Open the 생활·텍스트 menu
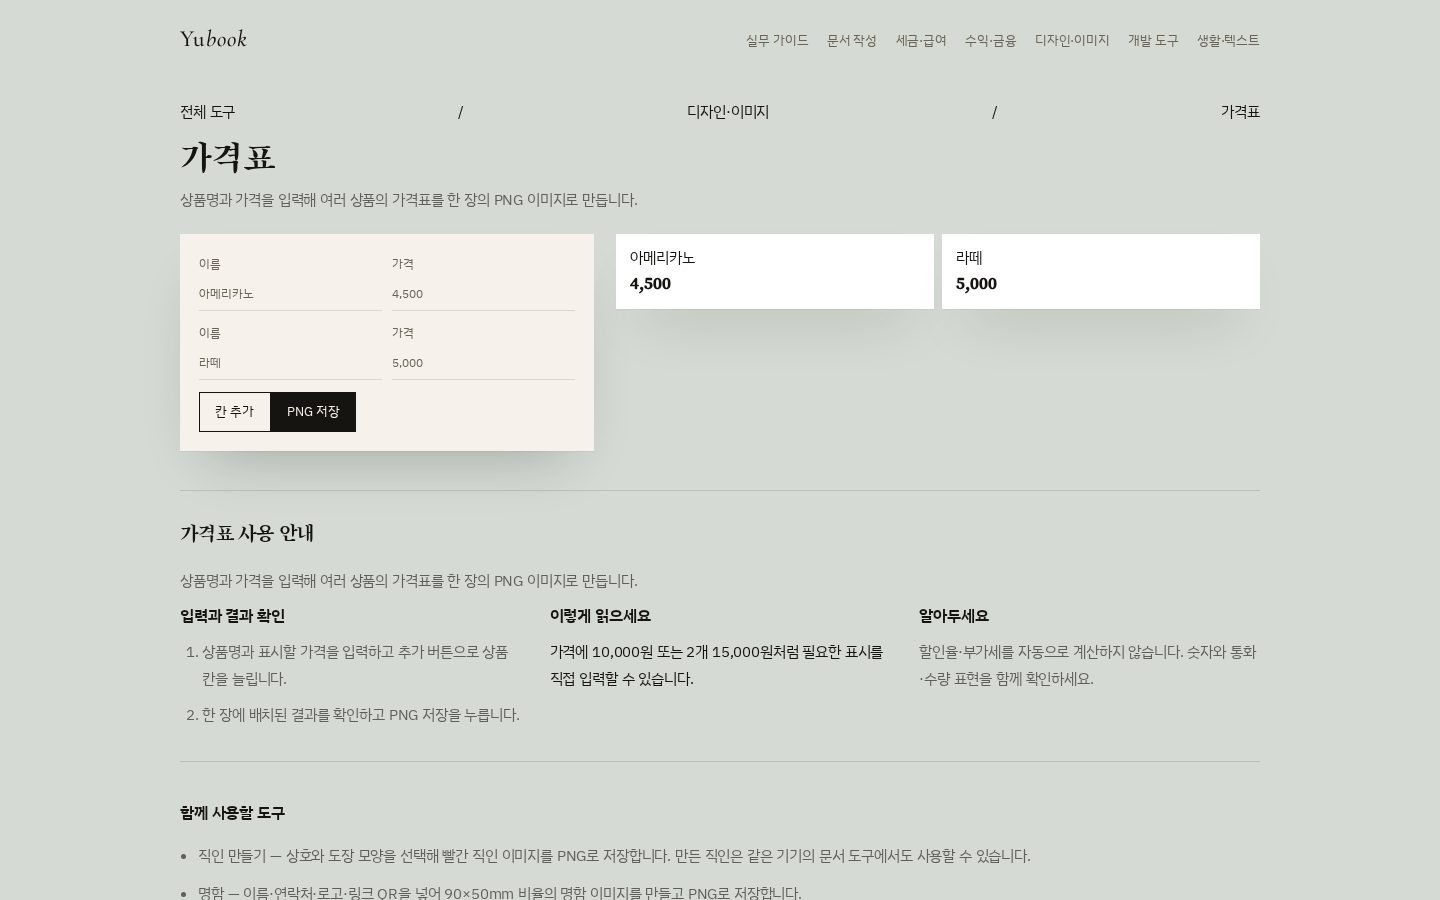Image resolution: width=1440 pixels, height=900 pixels. point(1228,40)
